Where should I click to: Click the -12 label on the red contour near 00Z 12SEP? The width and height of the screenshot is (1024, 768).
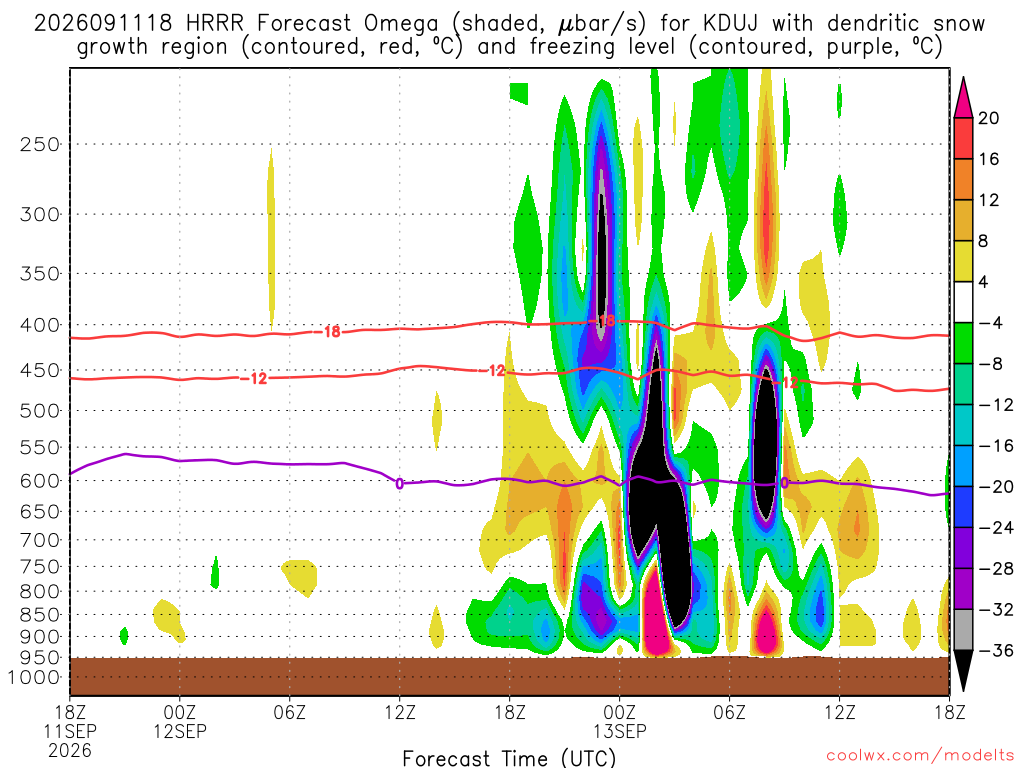(255, 379)
